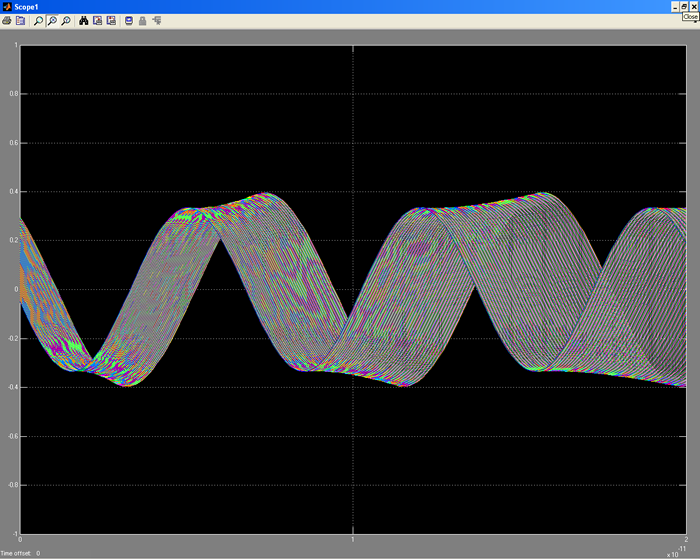Screen dimensions: 700x560
Task: Open the Signal selection tool
Action: 157,20
